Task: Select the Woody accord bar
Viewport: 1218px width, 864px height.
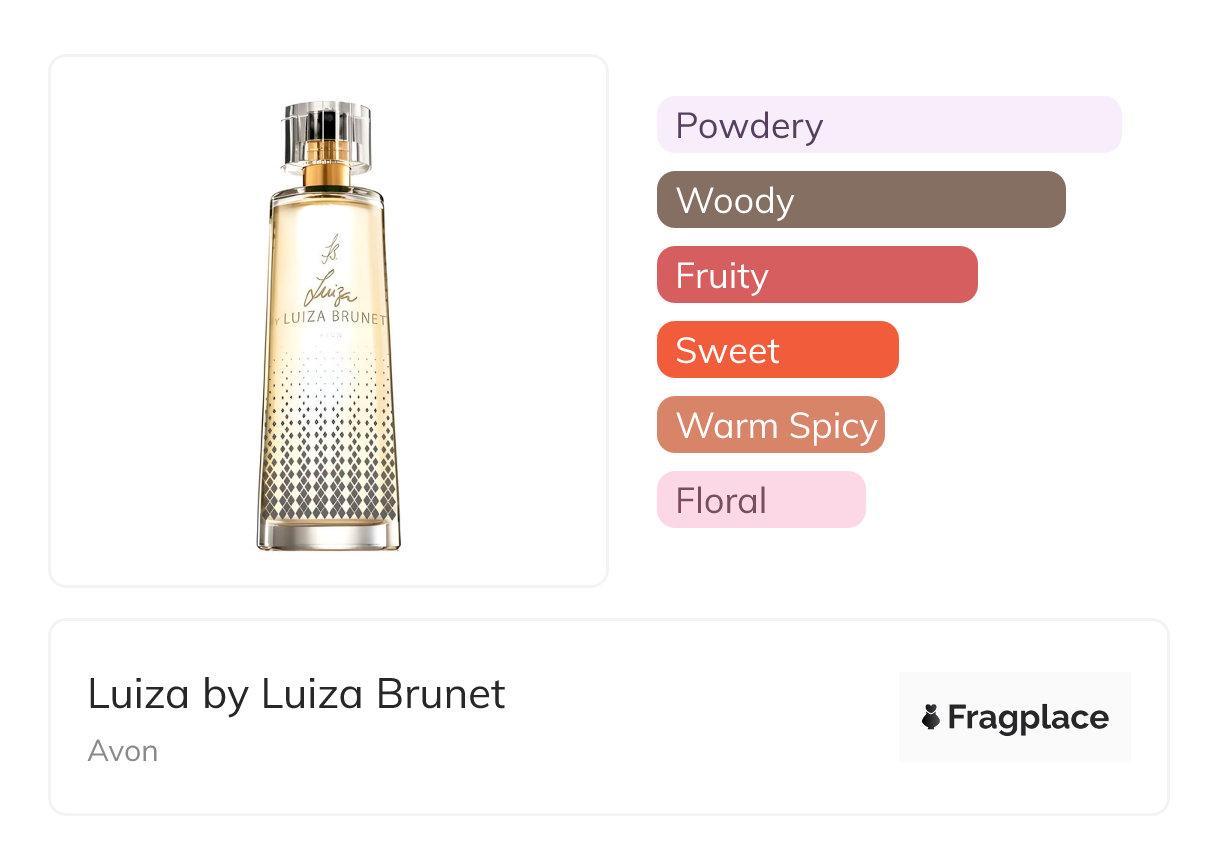Action: 861,200
